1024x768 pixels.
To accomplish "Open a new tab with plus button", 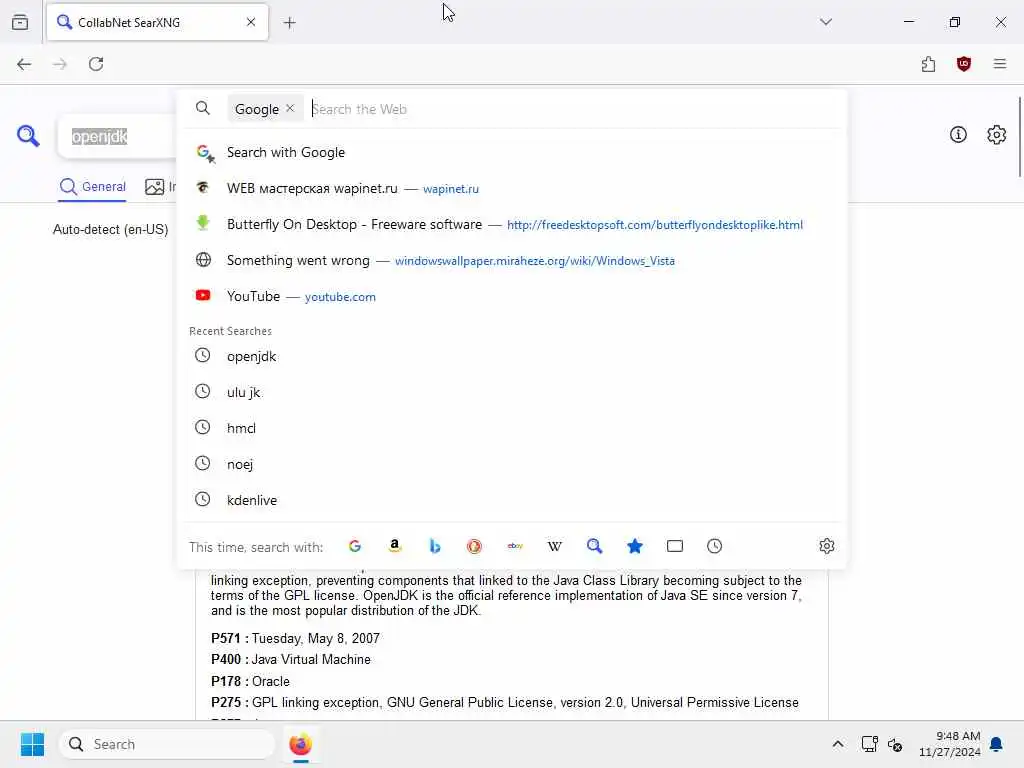I will click(x=289, y=23).
